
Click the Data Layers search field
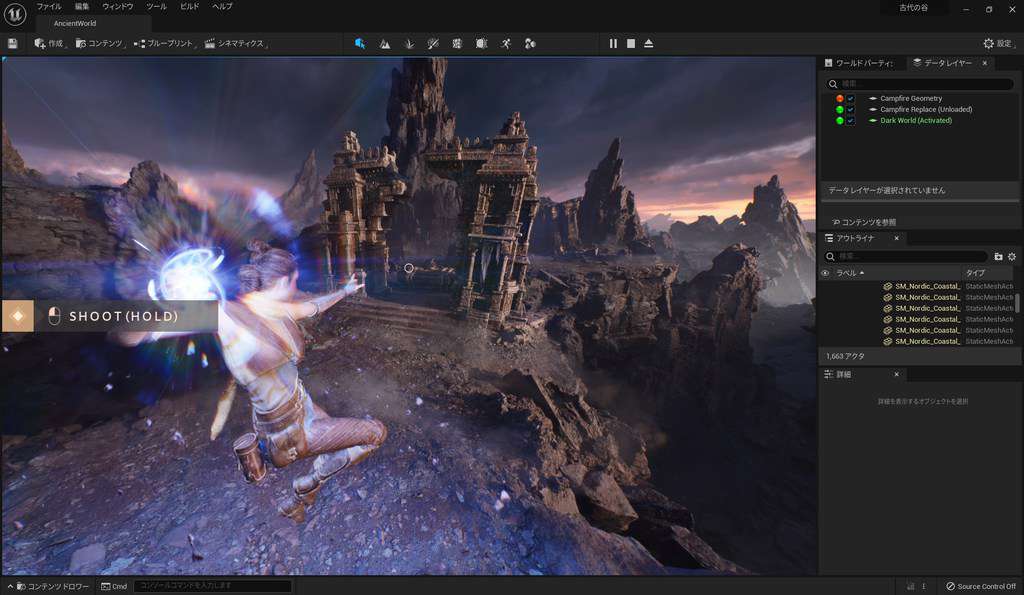point(920,84)
